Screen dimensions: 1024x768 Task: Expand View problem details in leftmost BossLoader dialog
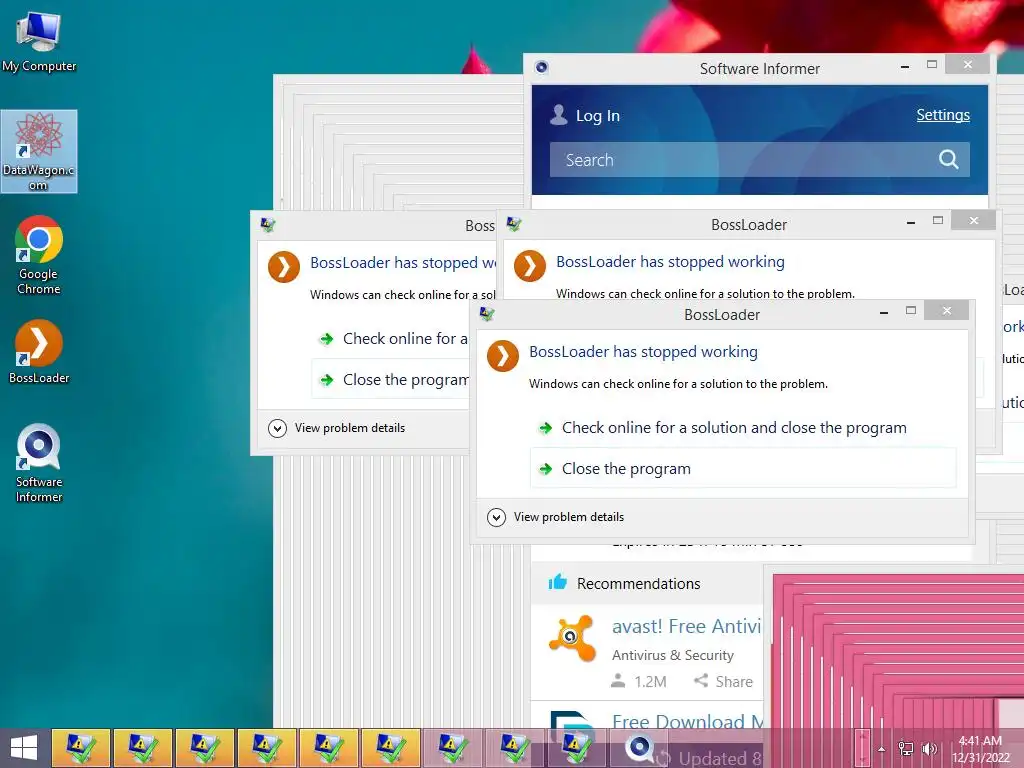(x=336, y=428)
